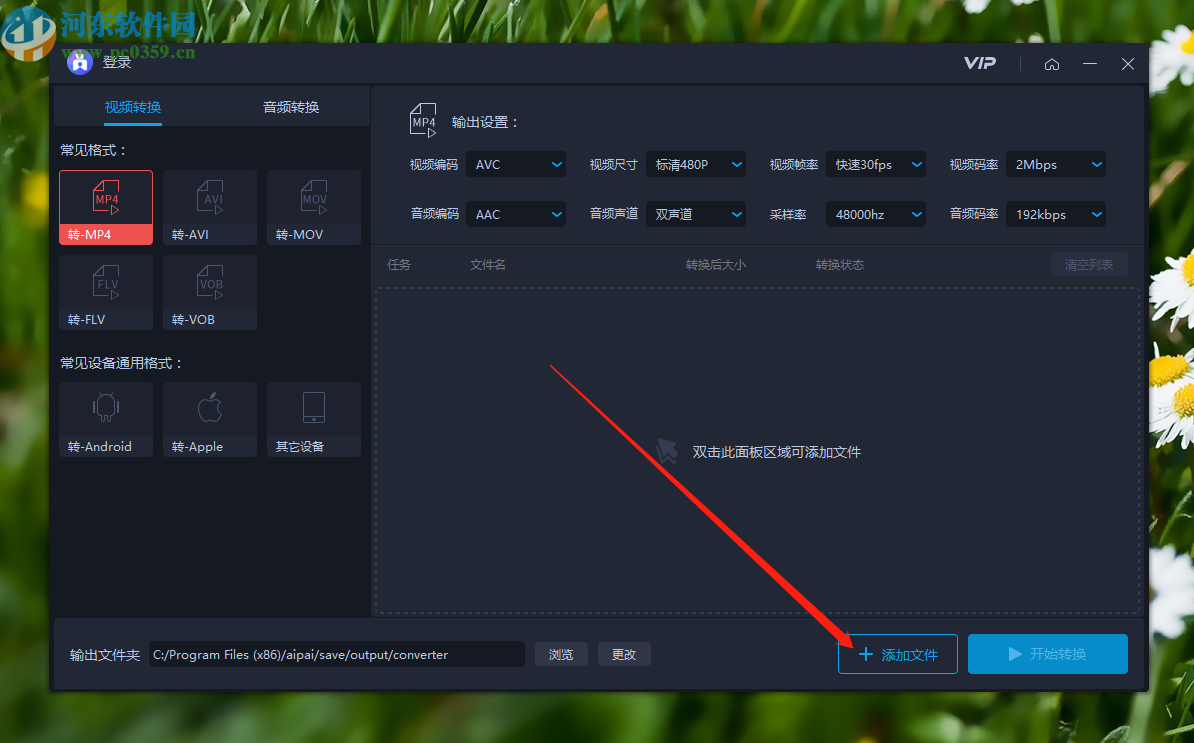Click the 双击此面板区域可添加文件 drop area text
Screen dimensions: 1194x743
777,452
